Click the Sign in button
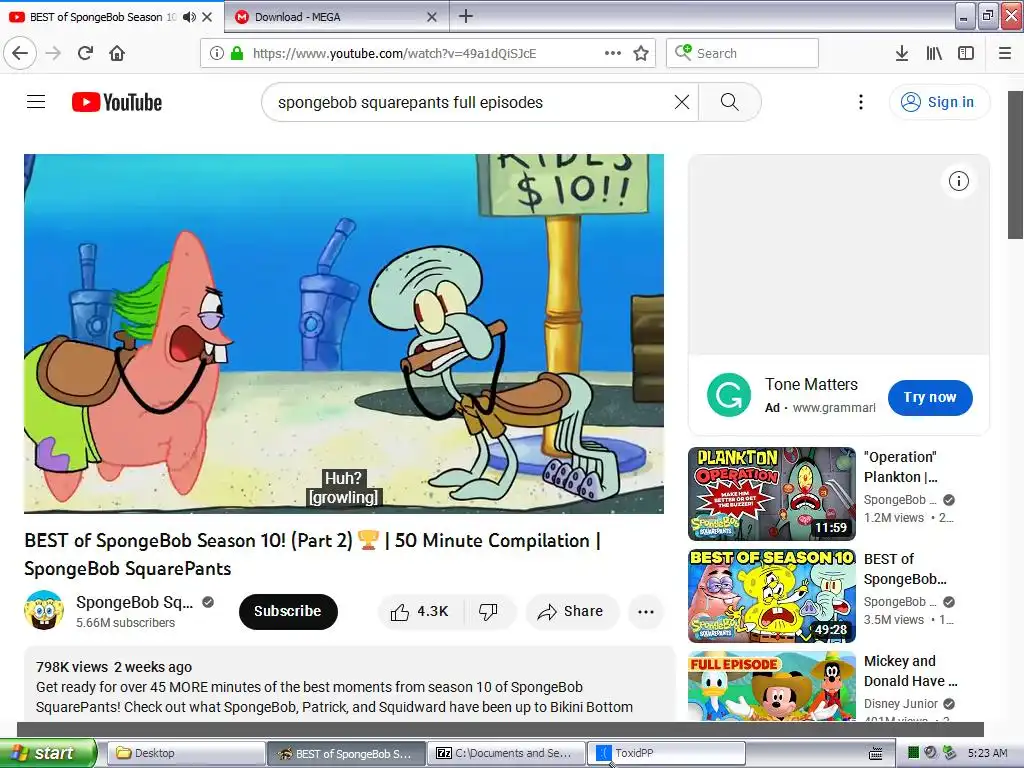1024x768 pixels. pyautogui.click(x=939, y=102)
